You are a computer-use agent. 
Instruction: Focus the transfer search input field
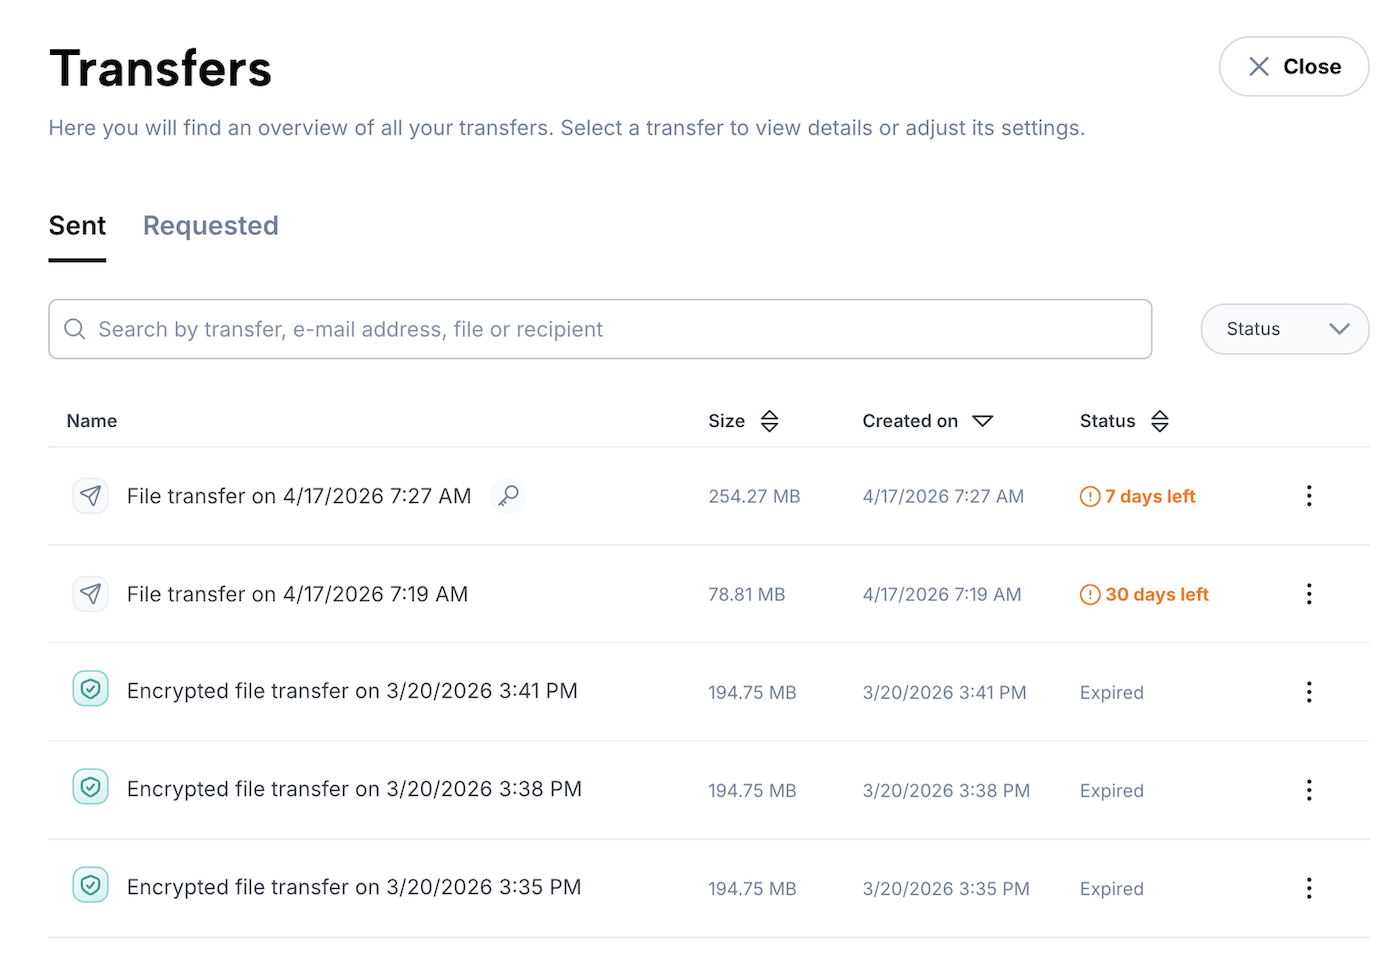coord(600,329)
